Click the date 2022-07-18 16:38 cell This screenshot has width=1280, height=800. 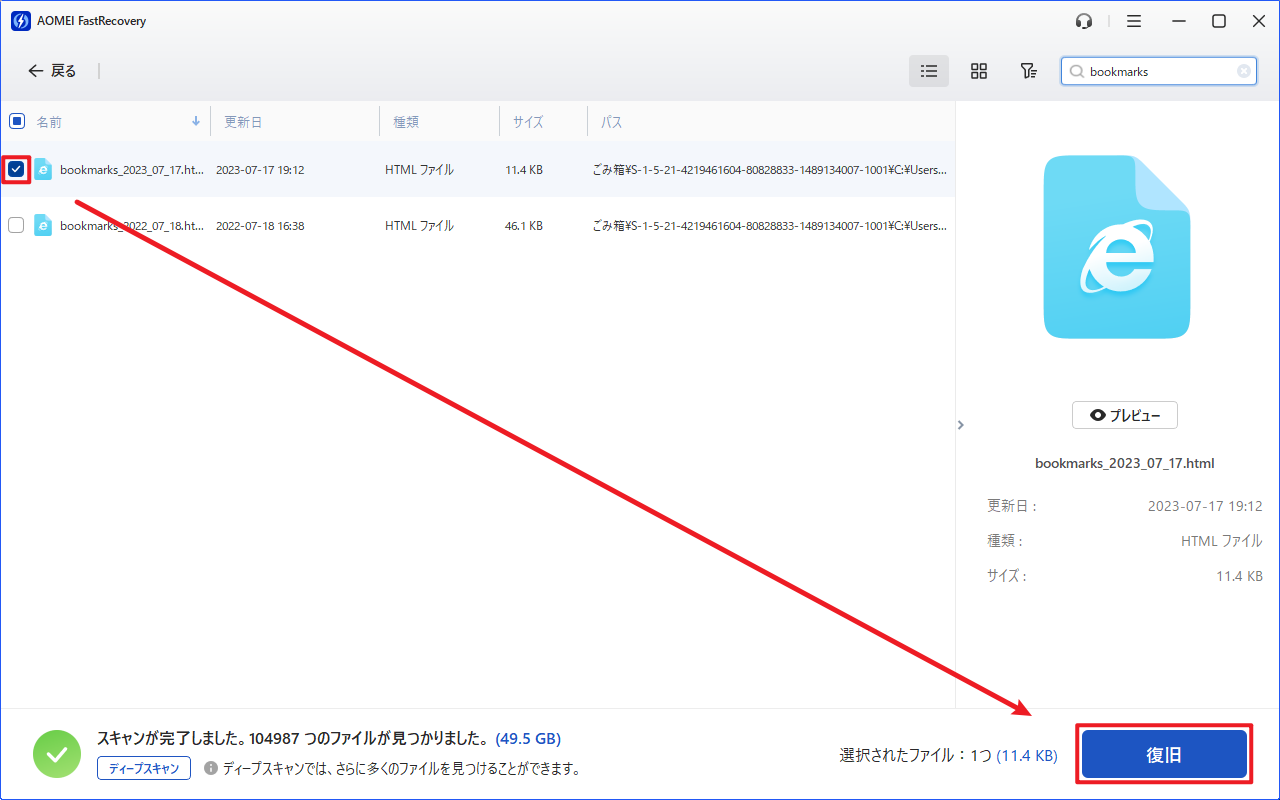coord(260,226)
